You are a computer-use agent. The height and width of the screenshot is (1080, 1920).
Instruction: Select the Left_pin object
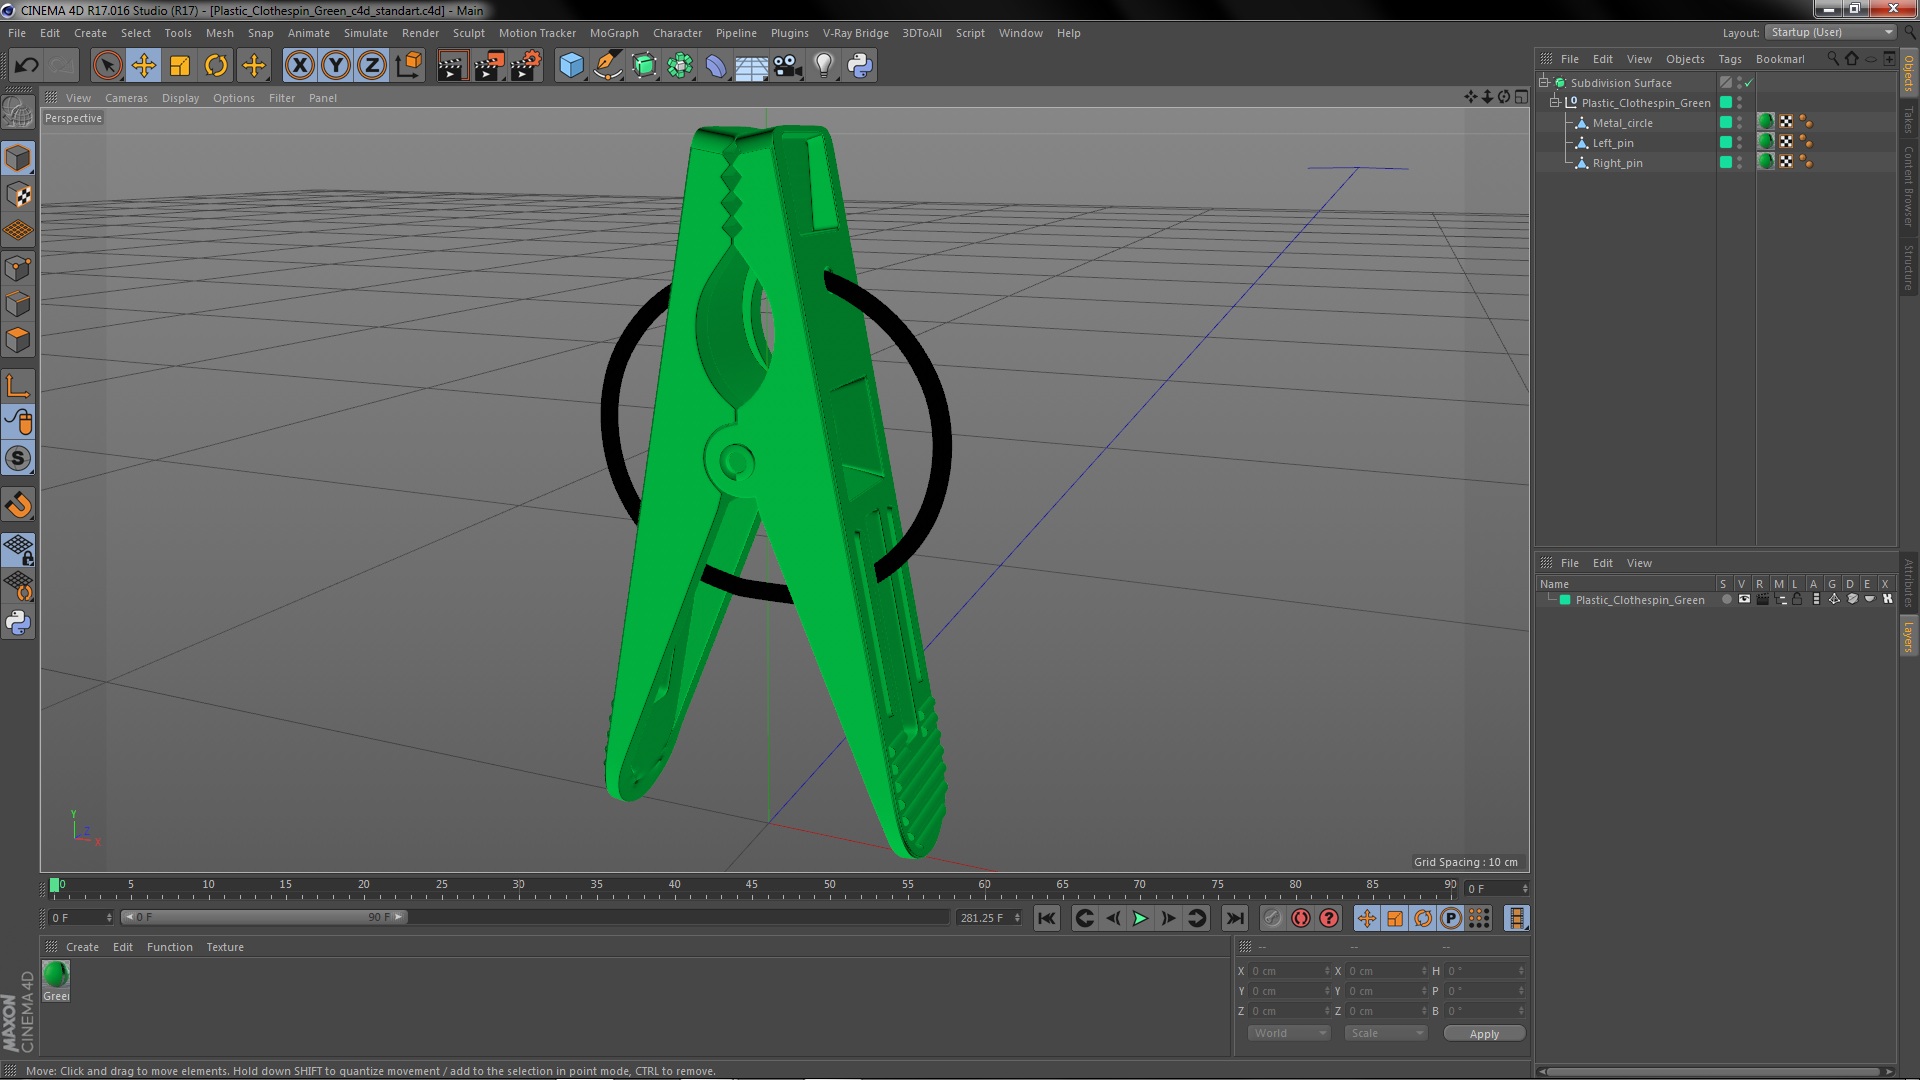pos(1612,143)
